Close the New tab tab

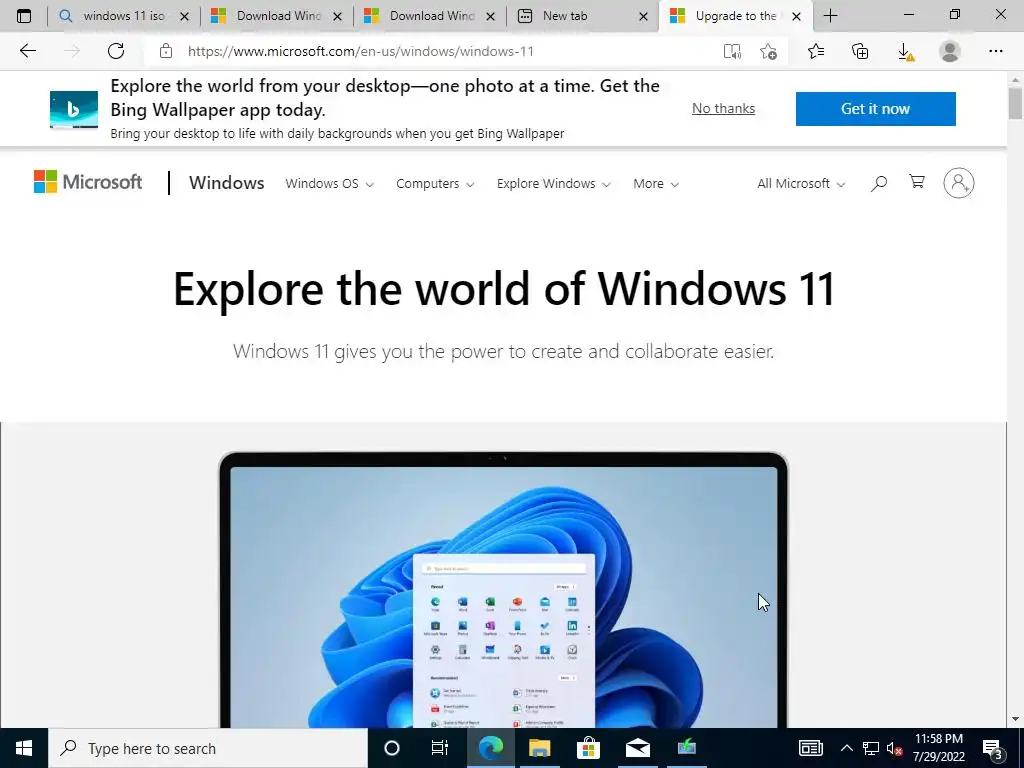(643, 16)
